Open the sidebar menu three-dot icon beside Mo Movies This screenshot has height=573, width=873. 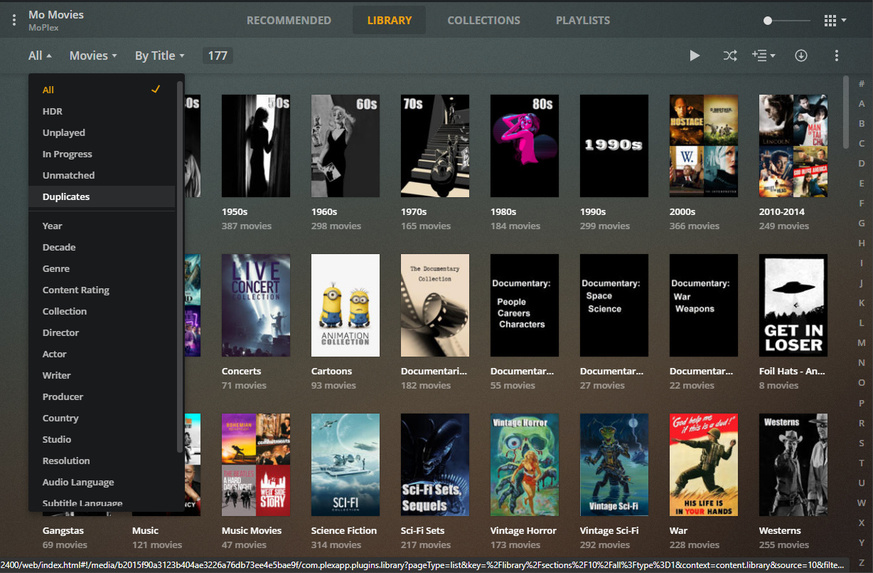(14, 21)
